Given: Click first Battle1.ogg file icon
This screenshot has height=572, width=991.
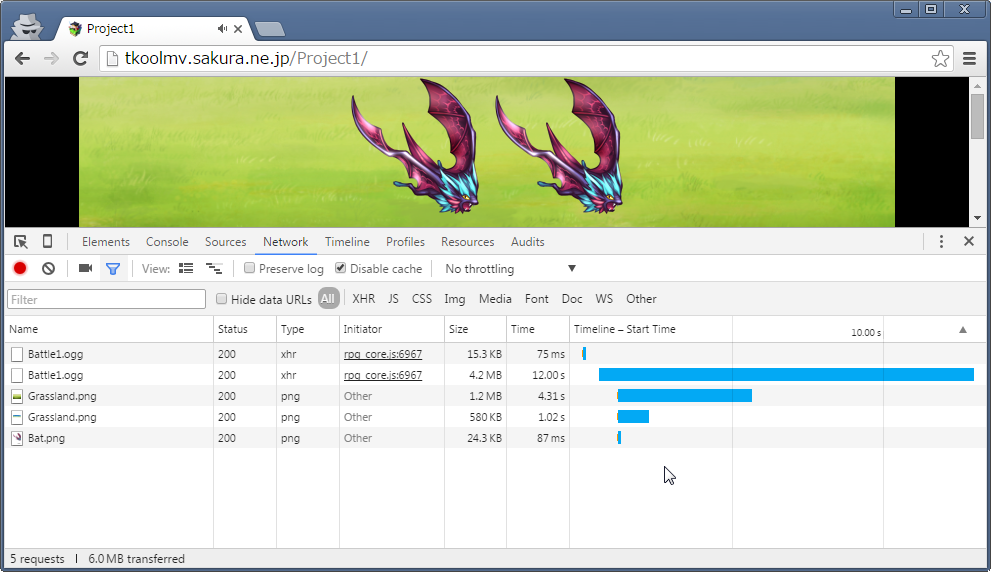Looking at the screenshot, I should [17, 355].
